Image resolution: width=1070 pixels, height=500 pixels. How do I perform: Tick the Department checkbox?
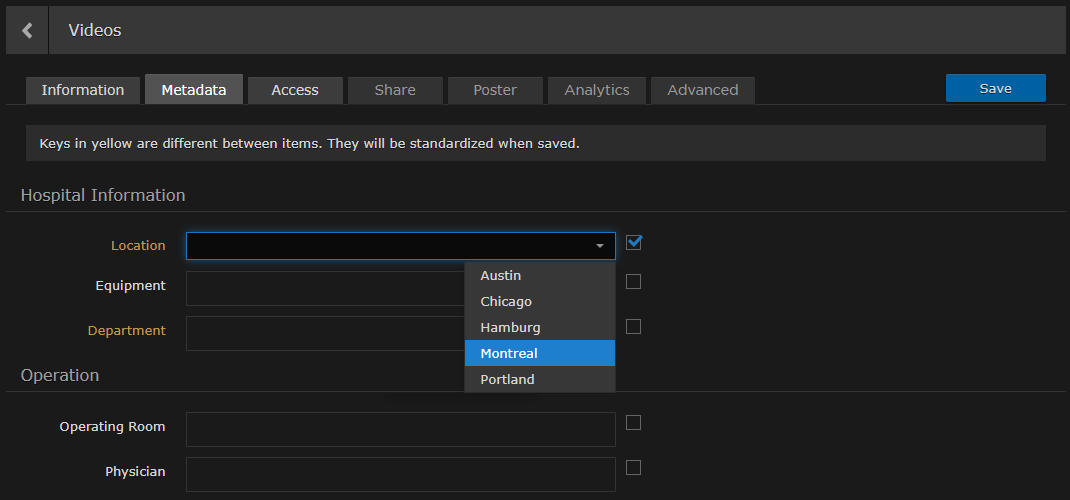pyautogui.click(x=633, y=327)
